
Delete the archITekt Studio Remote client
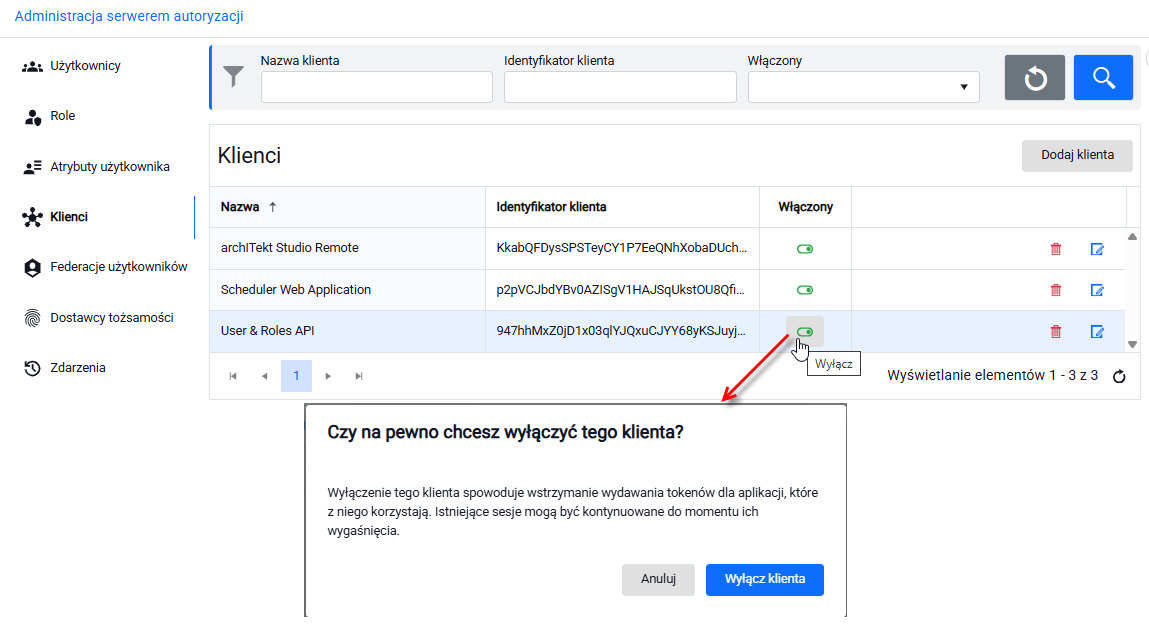pyautogui.click(x=1056, y=249)
